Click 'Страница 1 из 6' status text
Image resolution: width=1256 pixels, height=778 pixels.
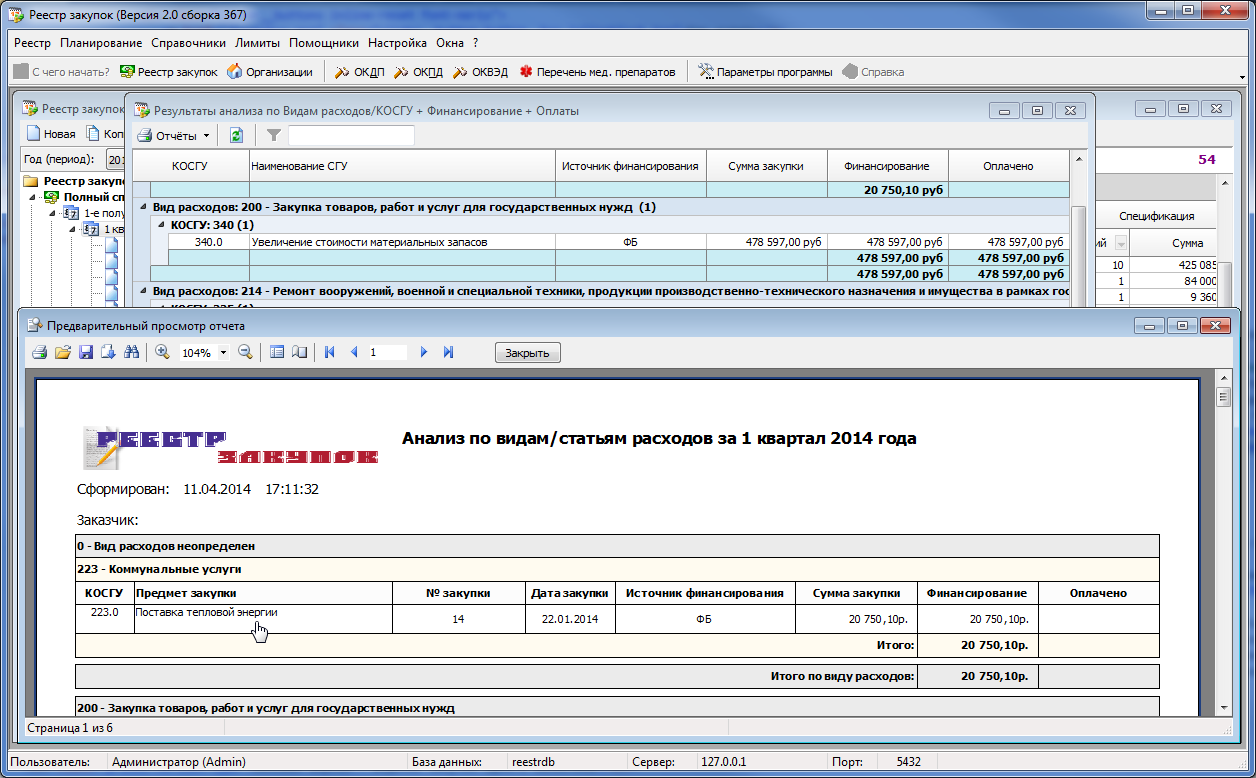click(70, 727)
